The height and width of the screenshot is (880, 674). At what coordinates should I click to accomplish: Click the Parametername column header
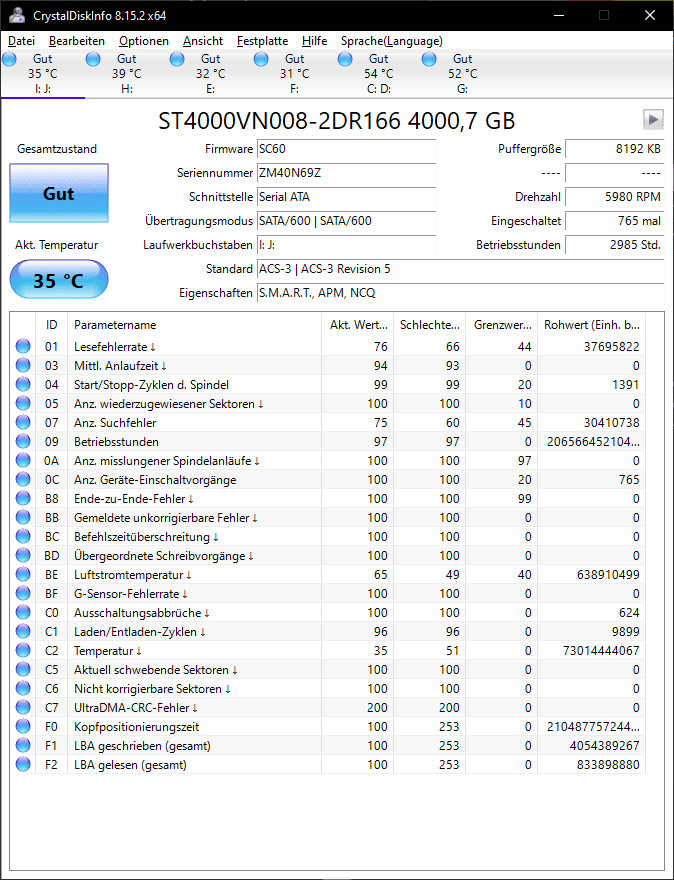[194, 325]
